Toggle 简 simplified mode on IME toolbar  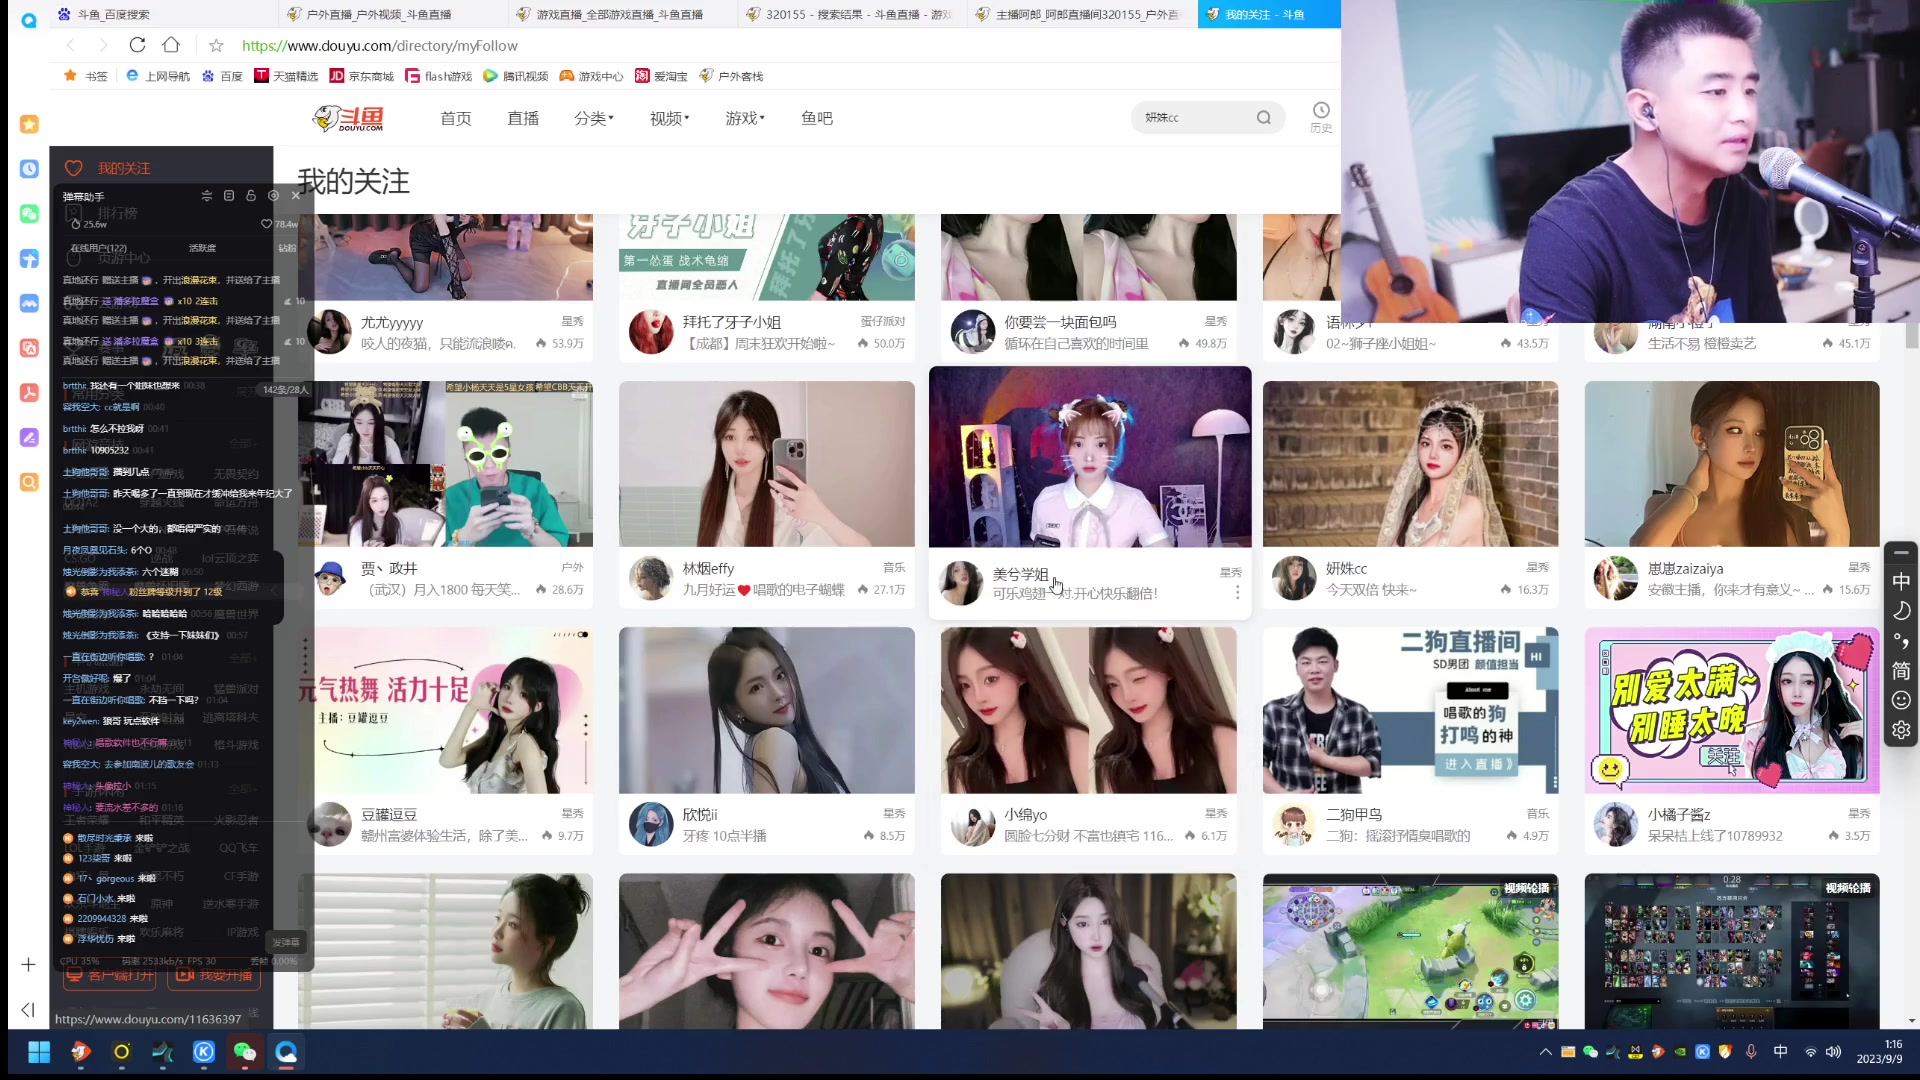pos(1901,671)
